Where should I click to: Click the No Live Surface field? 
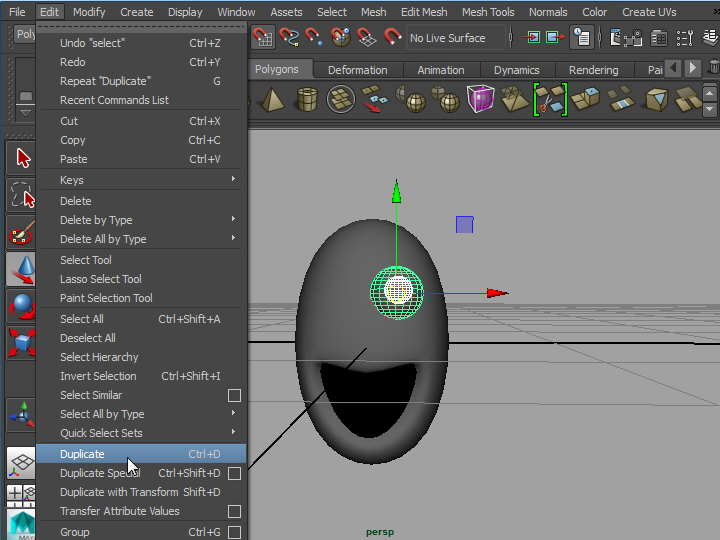pos(449,38)
